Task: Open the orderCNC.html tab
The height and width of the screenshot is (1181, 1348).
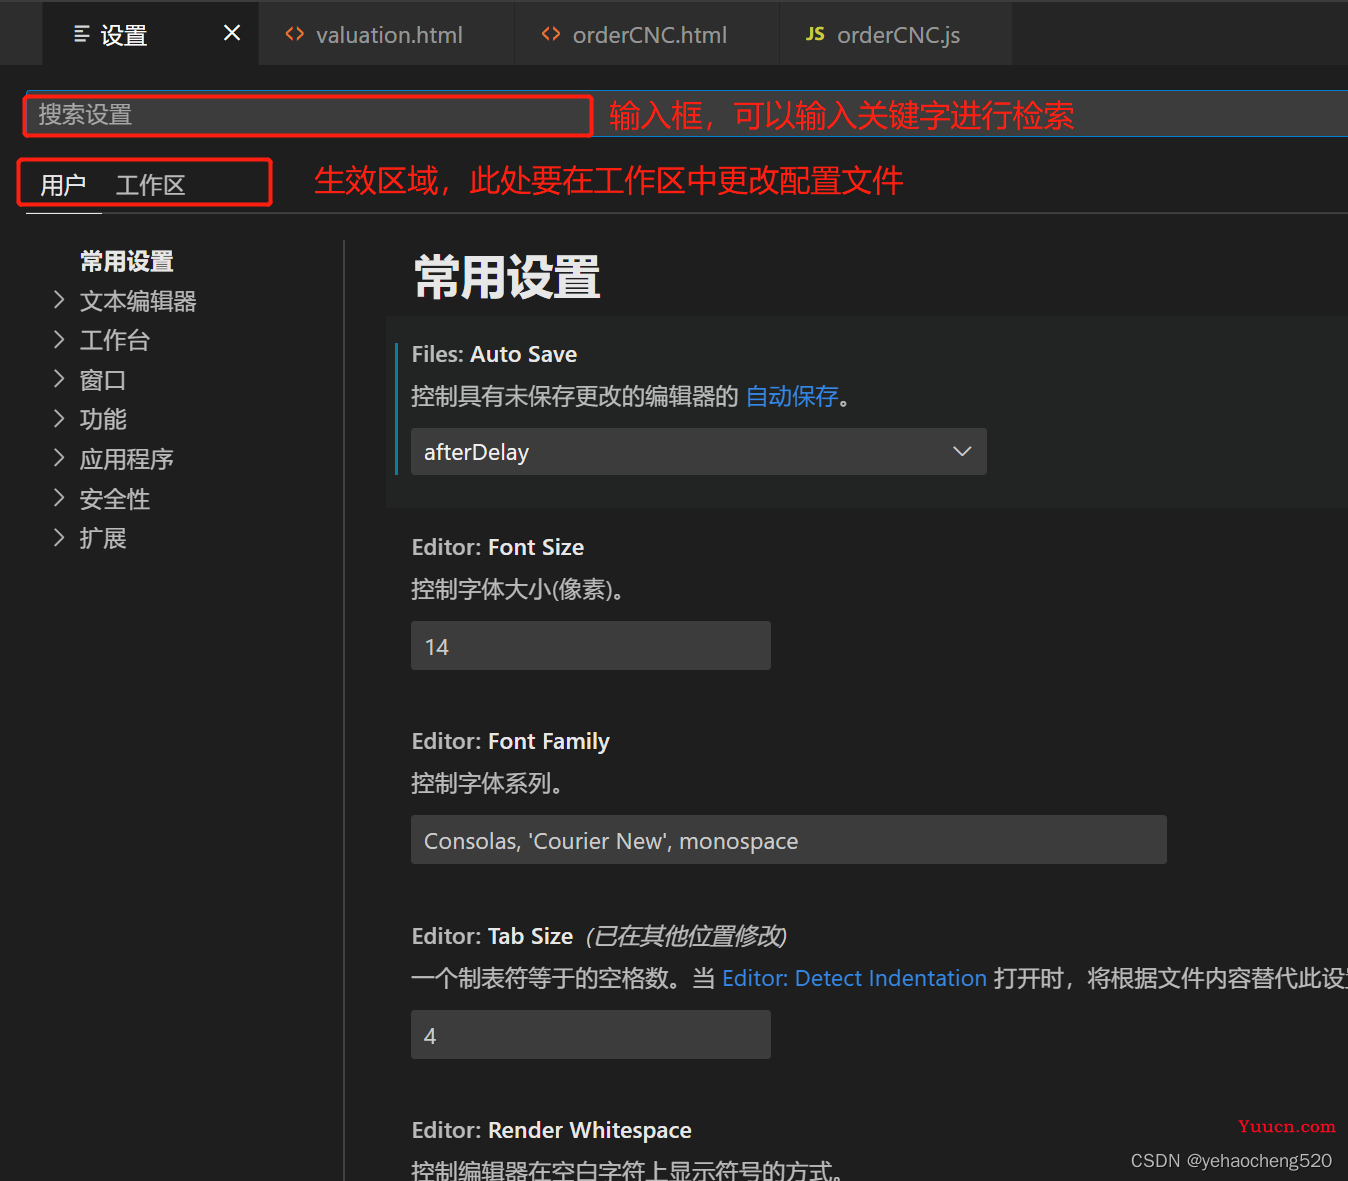Action: [x=647, y=34]
